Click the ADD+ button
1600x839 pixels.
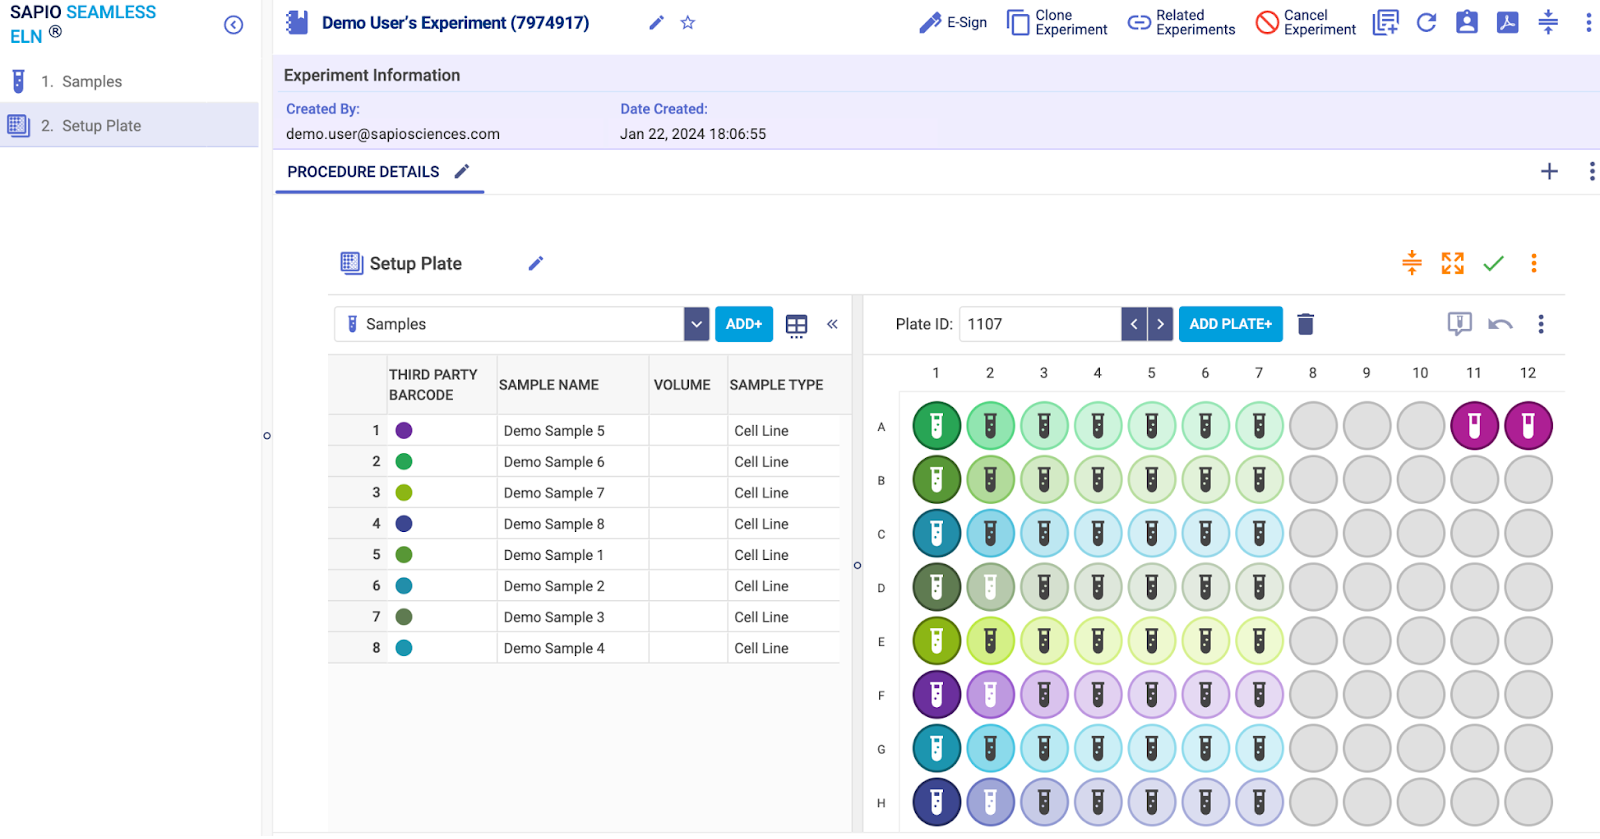(x=743, y=324)
